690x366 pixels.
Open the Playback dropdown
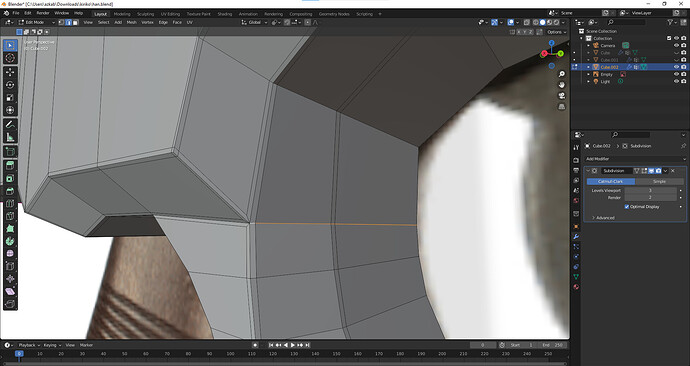pyautogui.click(x=29, y=345)
